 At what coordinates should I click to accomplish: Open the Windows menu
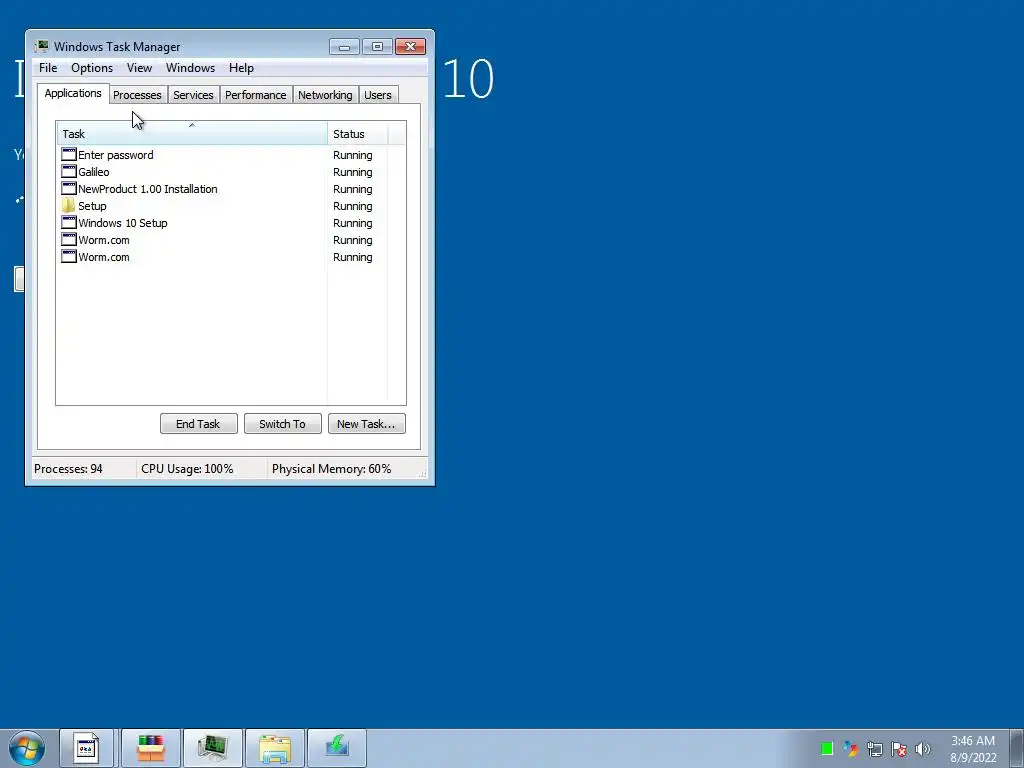[x=190, y=68]
